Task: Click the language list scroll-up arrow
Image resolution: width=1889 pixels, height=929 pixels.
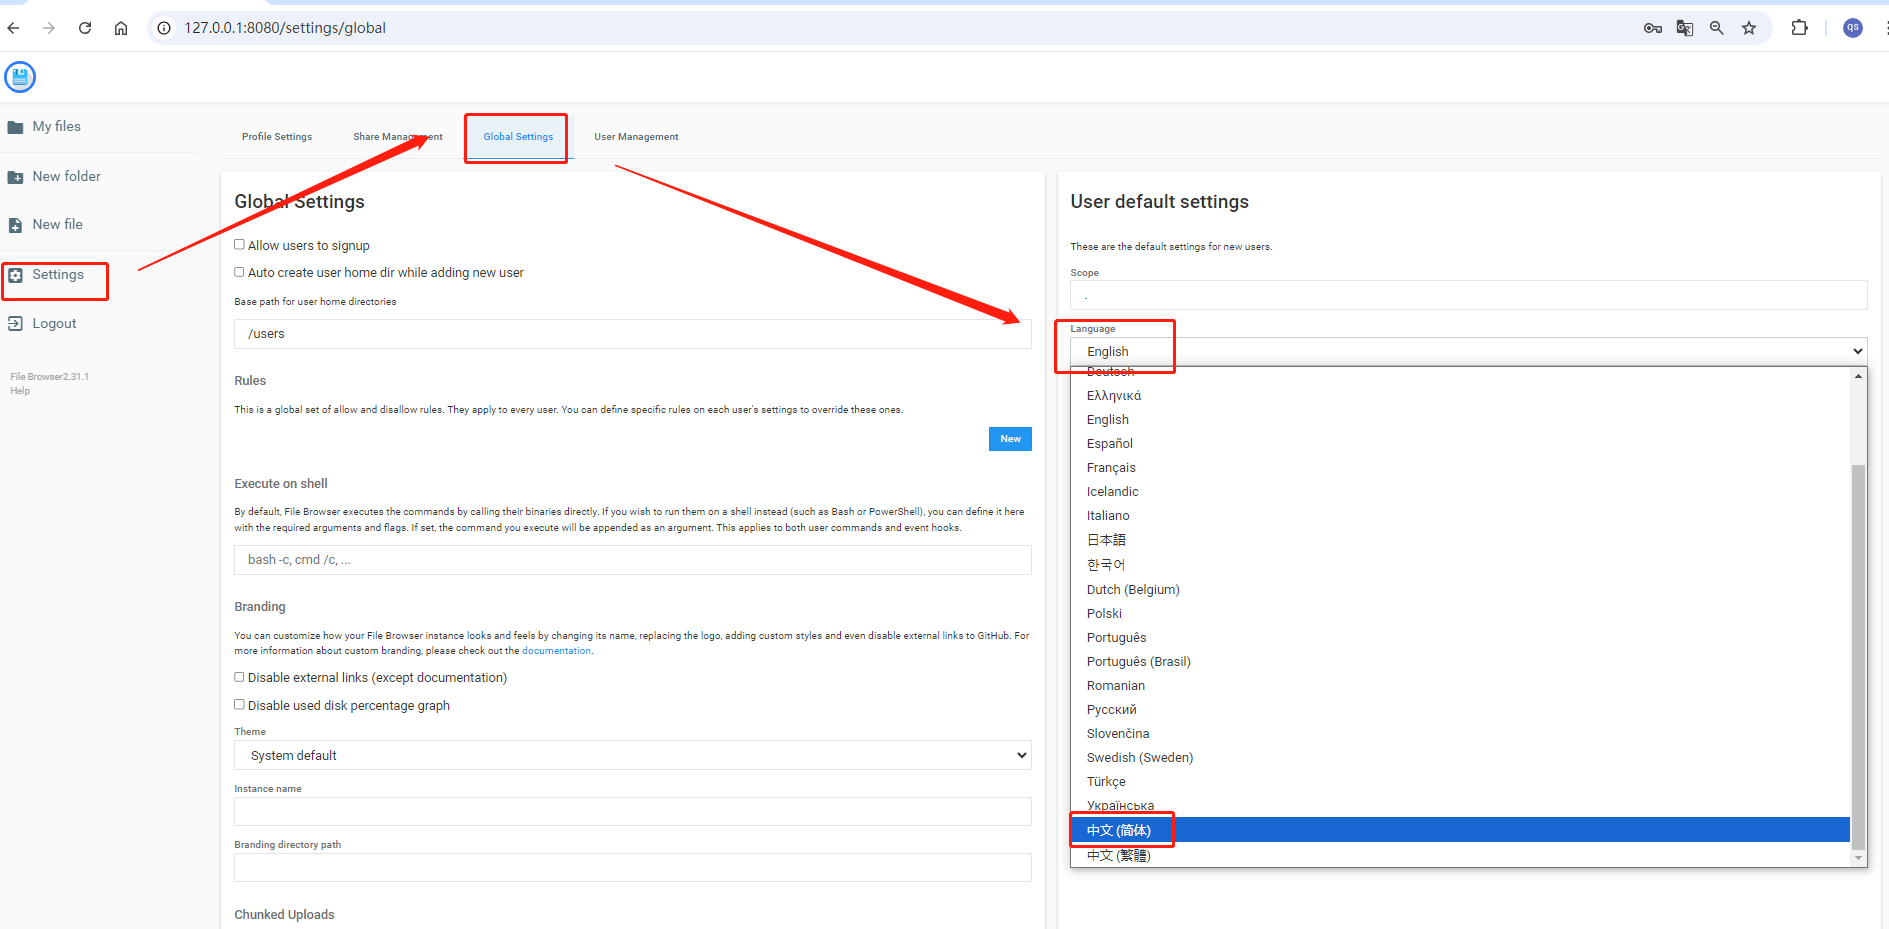Action: (x=1858, y=376)
